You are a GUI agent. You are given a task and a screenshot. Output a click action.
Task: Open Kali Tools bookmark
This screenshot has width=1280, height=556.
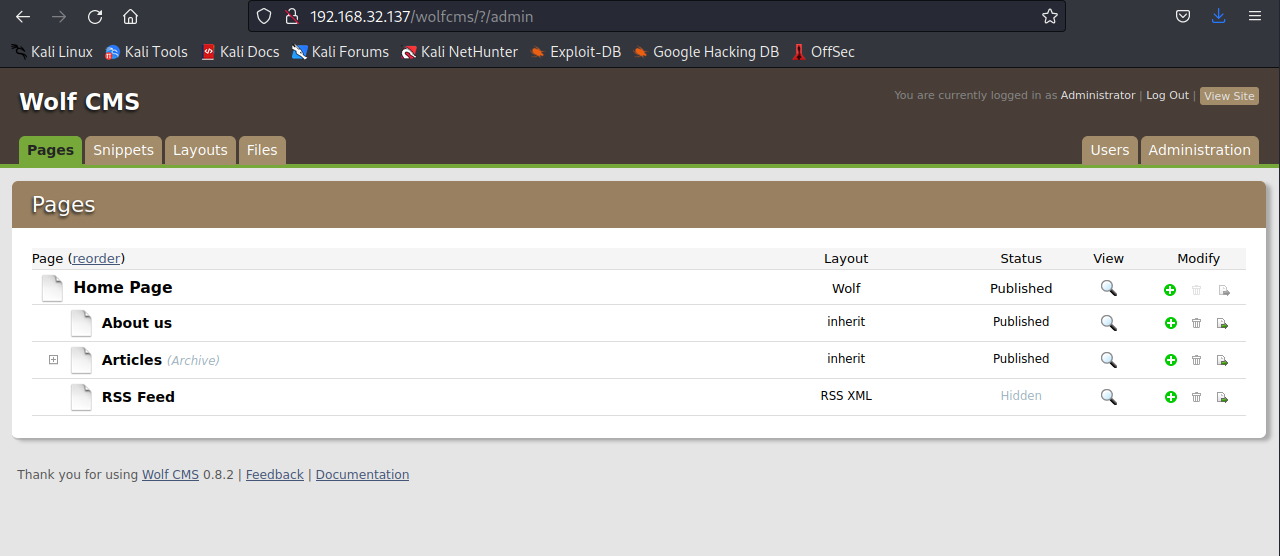(x=146, y=52)
